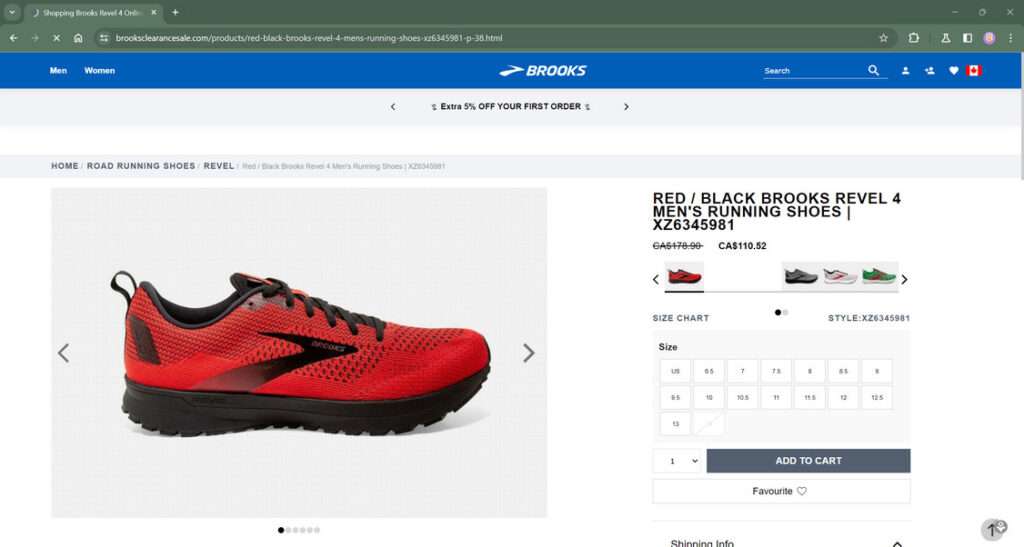
Task: Click the ADD TO CART button
Action: click(x=808, y=461)
